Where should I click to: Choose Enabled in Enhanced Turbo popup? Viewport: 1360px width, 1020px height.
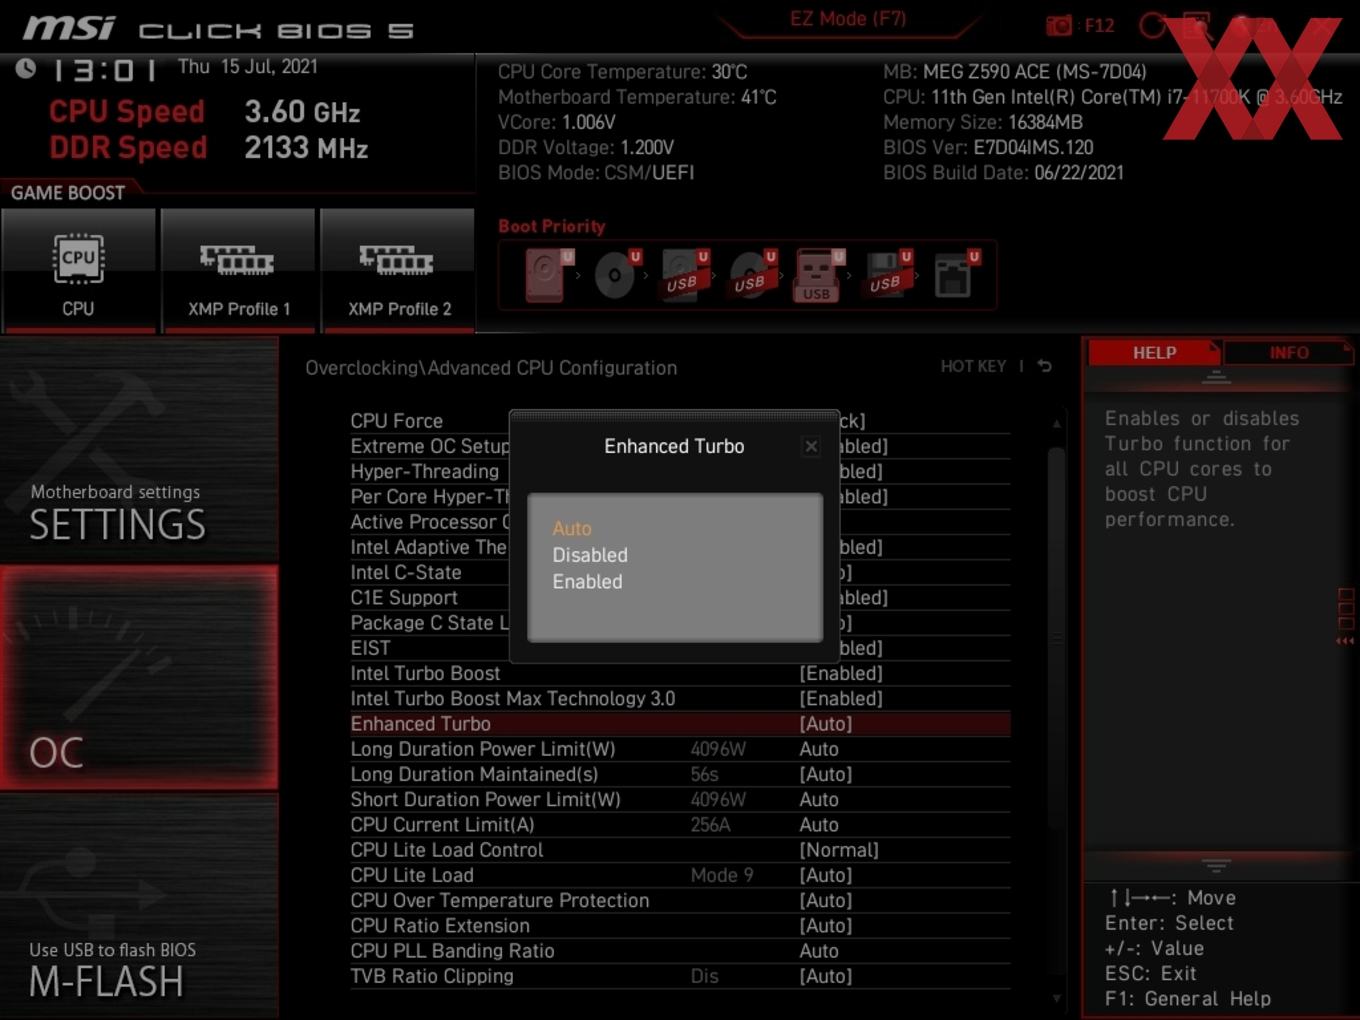[x=587, y=582]
